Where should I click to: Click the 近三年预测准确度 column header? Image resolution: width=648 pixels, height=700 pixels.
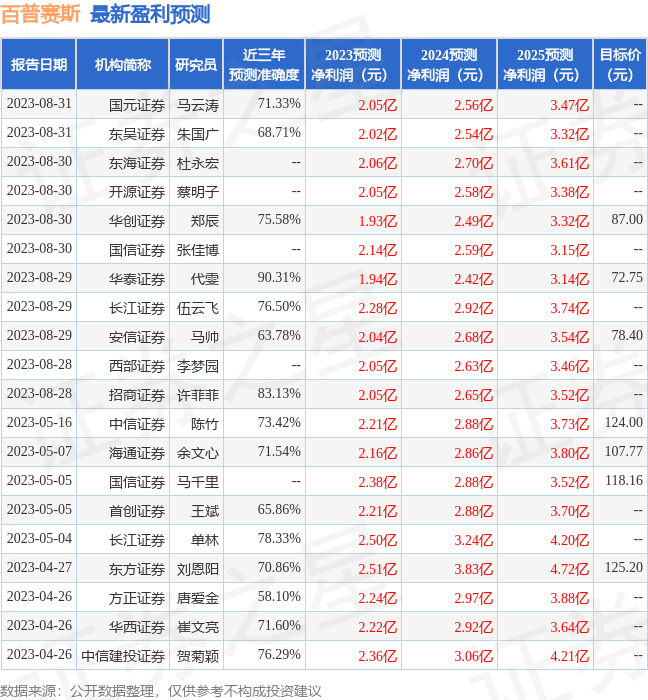click(x=264, y=65)
